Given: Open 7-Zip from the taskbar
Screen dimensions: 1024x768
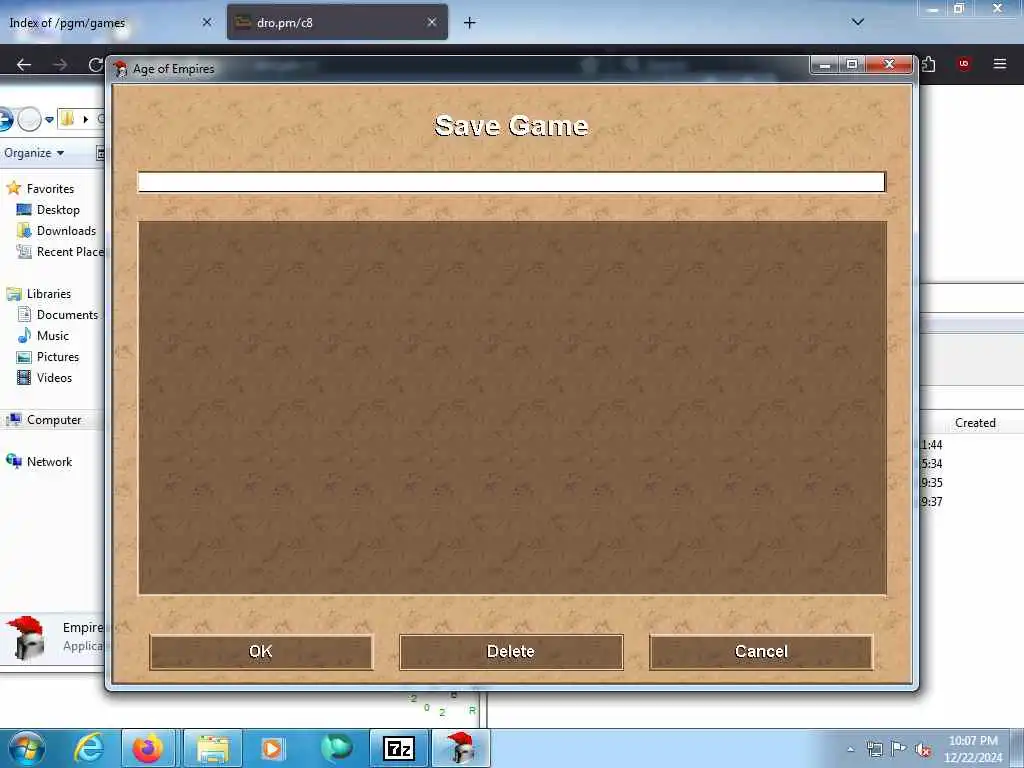Looking at the screenshot, I should (x=399, y=748).
